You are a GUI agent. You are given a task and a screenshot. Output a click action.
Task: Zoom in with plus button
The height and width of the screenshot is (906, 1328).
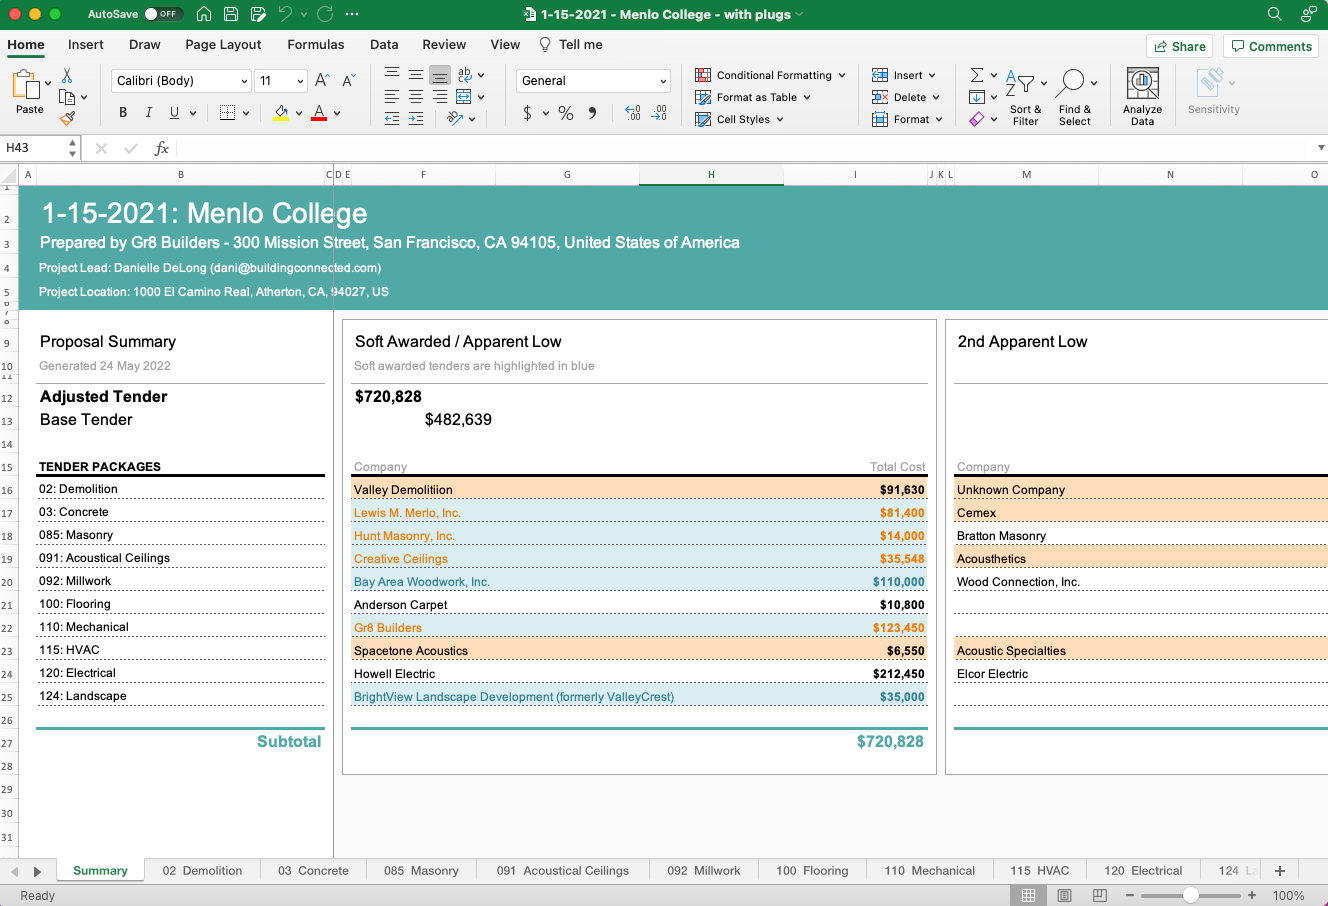(x=1251, y=895)
